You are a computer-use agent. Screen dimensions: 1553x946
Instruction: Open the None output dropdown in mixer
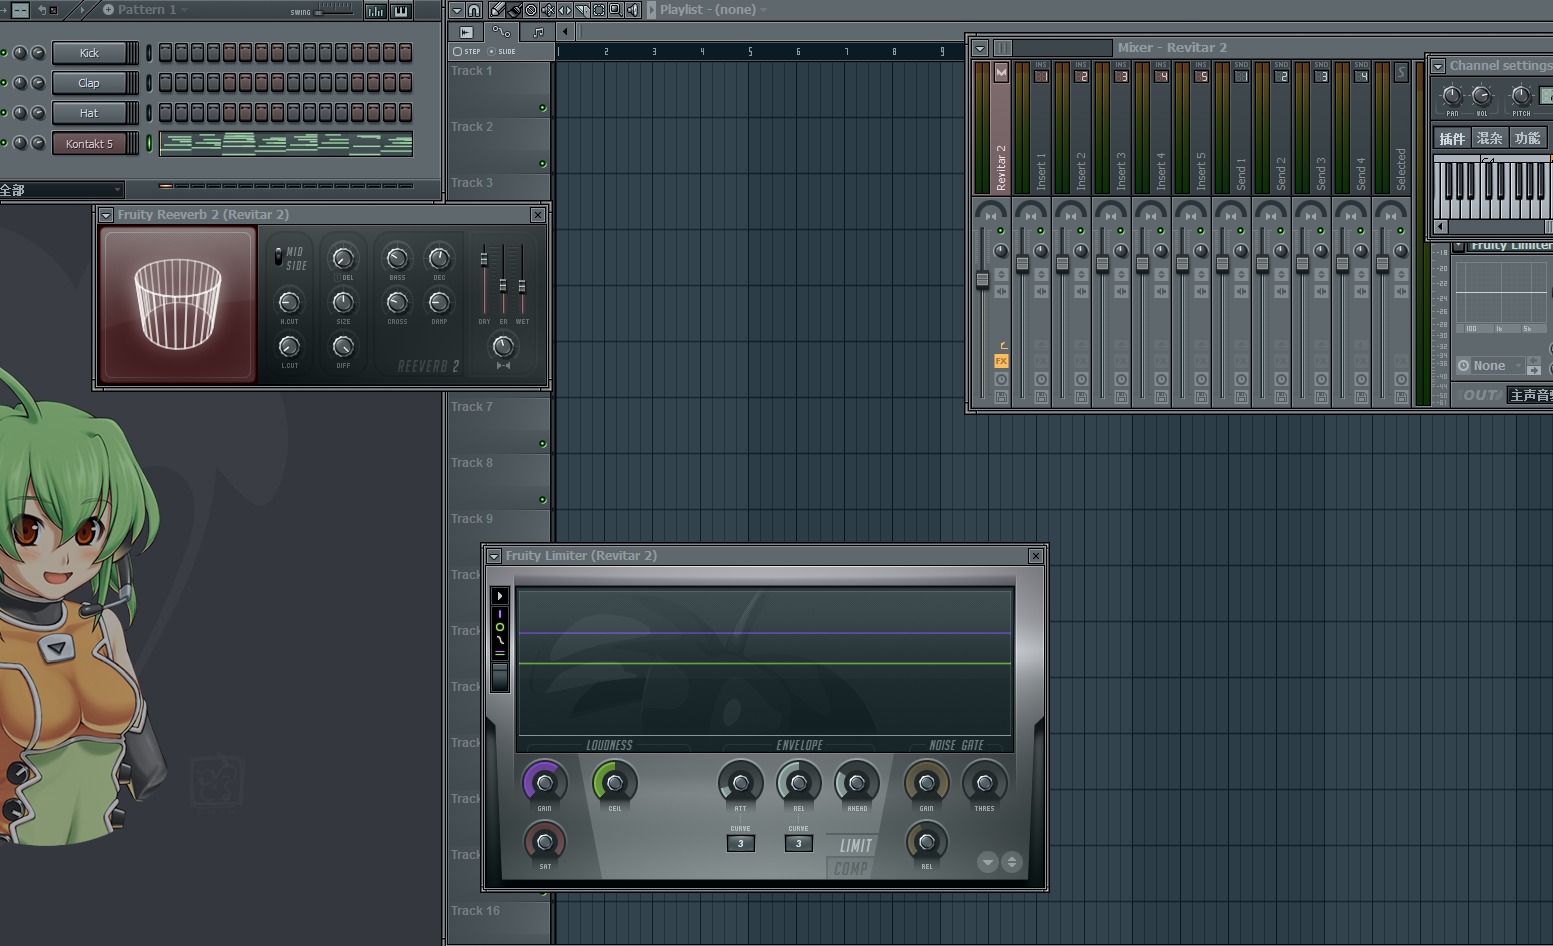coord(1498,366)
